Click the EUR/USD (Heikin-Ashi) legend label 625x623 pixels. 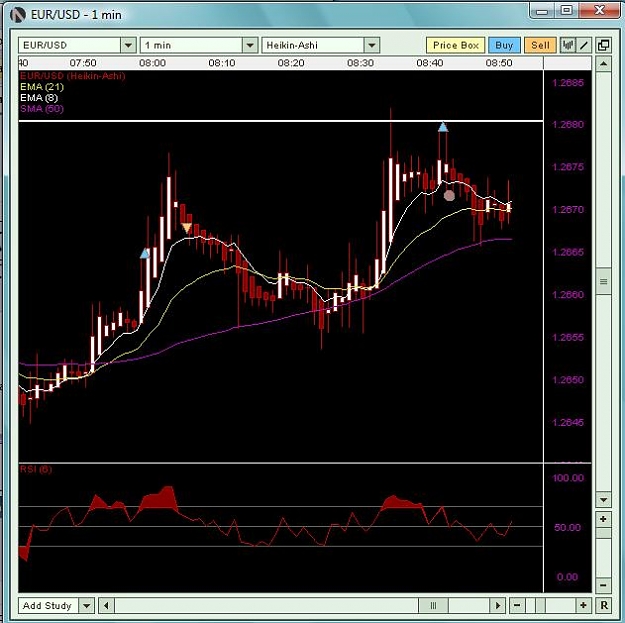[73, 76]
